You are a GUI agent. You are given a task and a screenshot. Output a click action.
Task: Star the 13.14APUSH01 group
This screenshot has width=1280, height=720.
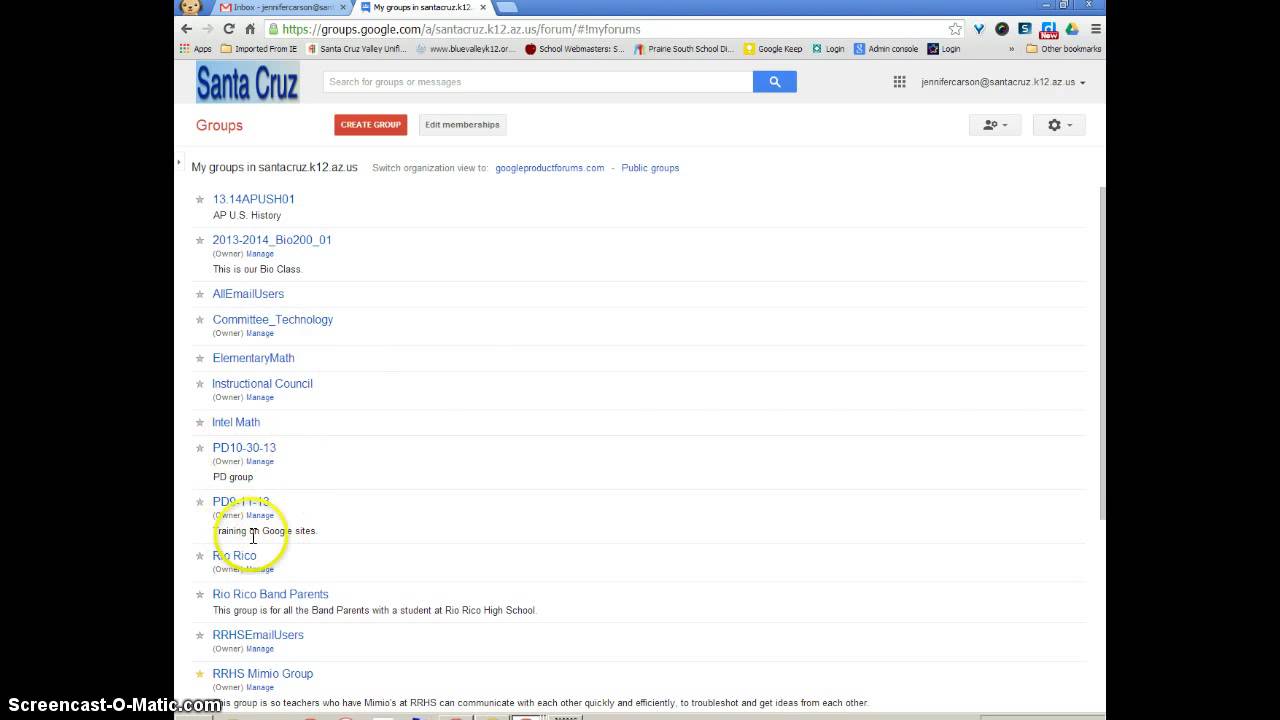(199, 199)
